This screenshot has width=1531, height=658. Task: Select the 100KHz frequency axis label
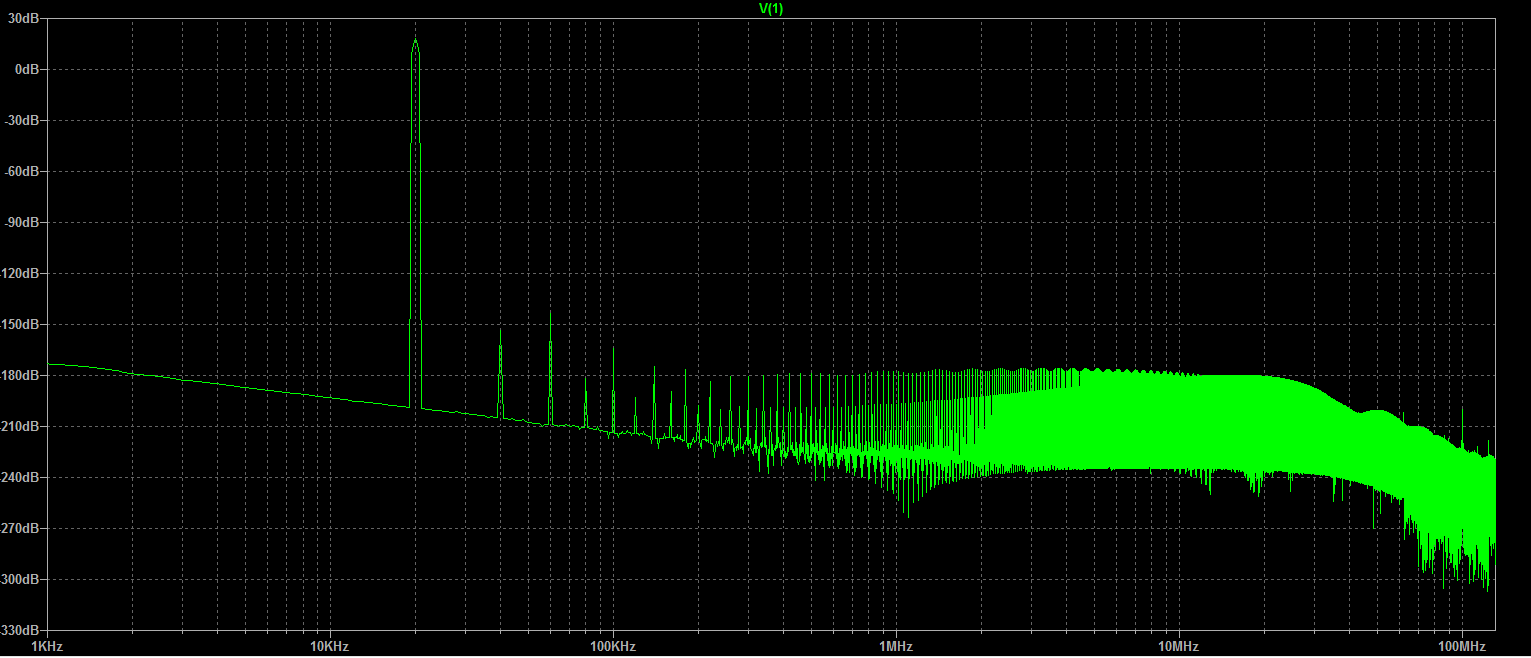point(612,647)
